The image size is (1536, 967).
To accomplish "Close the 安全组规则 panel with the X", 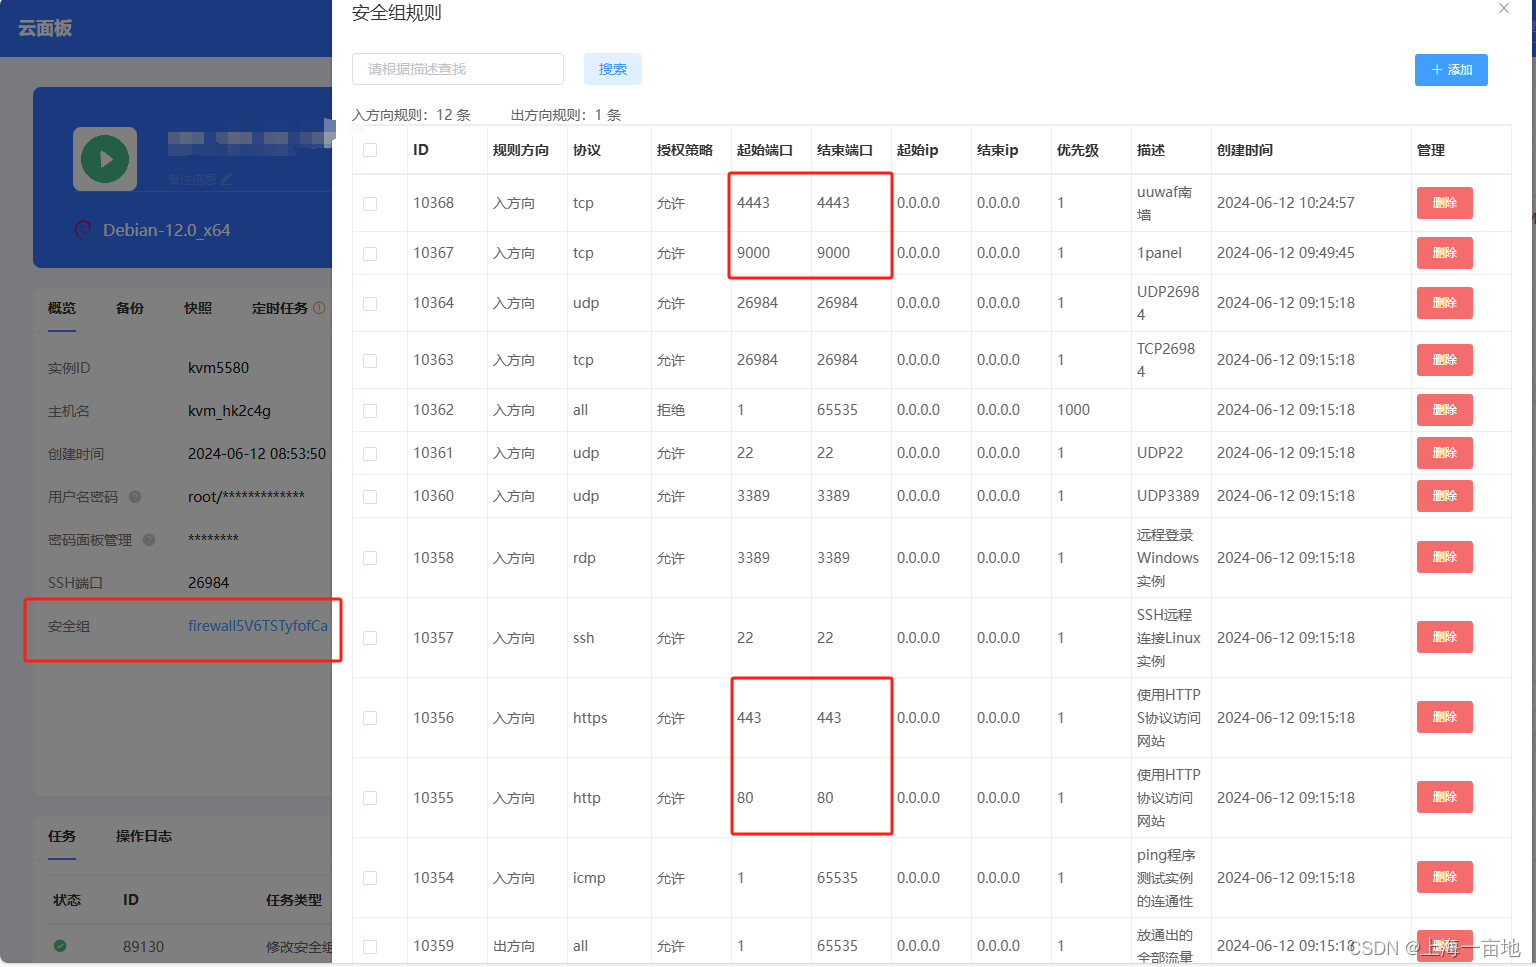I will click(1504, 9).
